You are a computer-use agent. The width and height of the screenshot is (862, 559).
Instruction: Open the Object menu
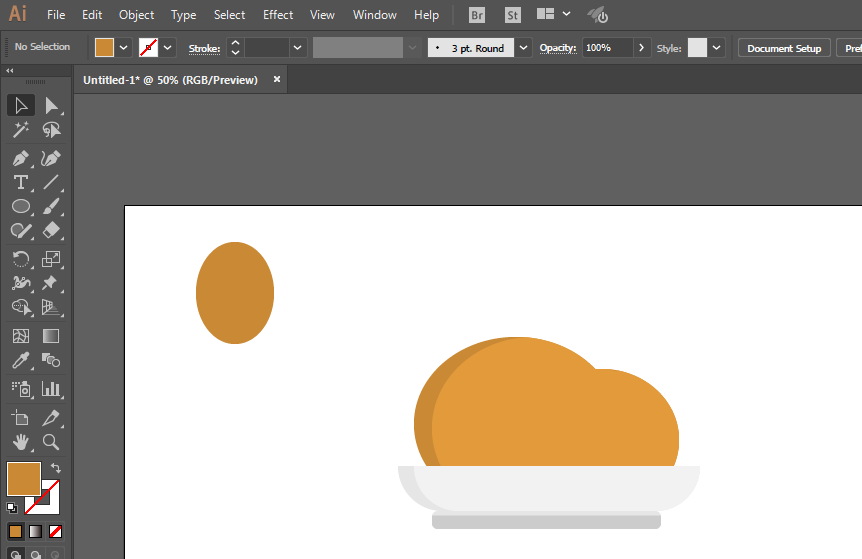[x=136, y=15]
